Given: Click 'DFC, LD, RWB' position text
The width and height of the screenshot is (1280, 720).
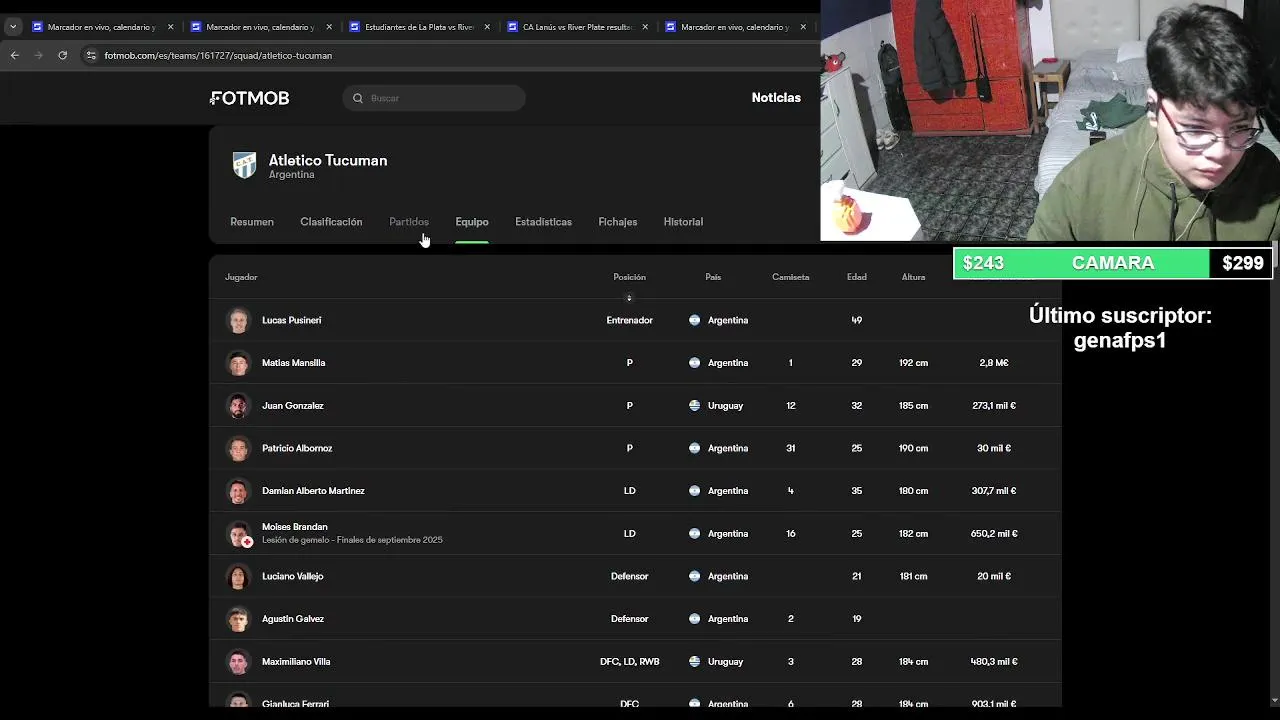Looking at the screenshot, I should [629, 662].
